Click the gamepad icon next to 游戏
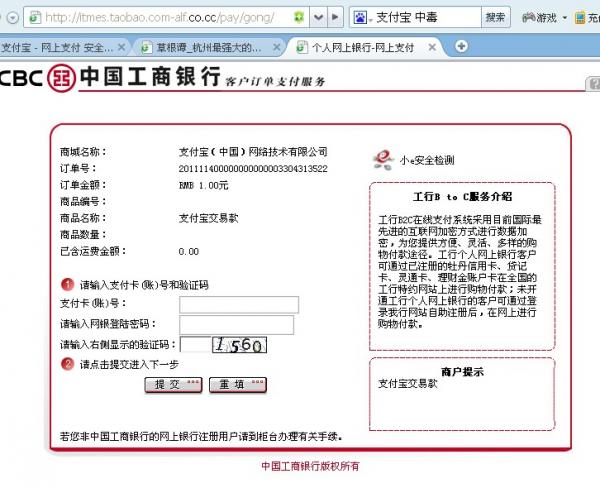The width and height of the screenshot is (600, 488). point(528,17)
